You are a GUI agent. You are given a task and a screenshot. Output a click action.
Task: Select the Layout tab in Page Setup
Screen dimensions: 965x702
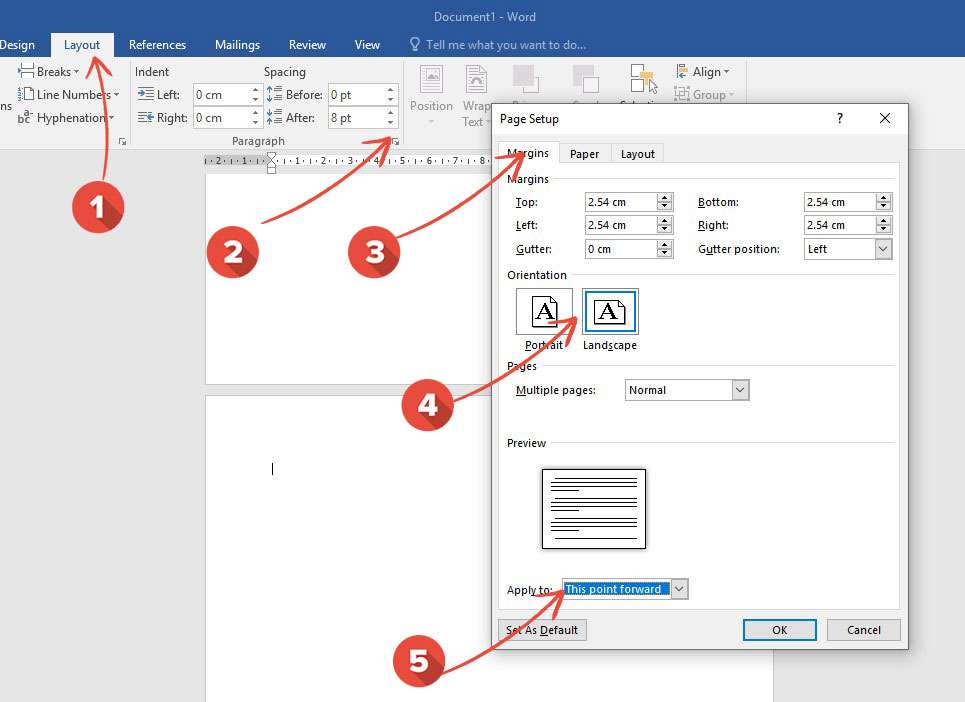[638, 154]
